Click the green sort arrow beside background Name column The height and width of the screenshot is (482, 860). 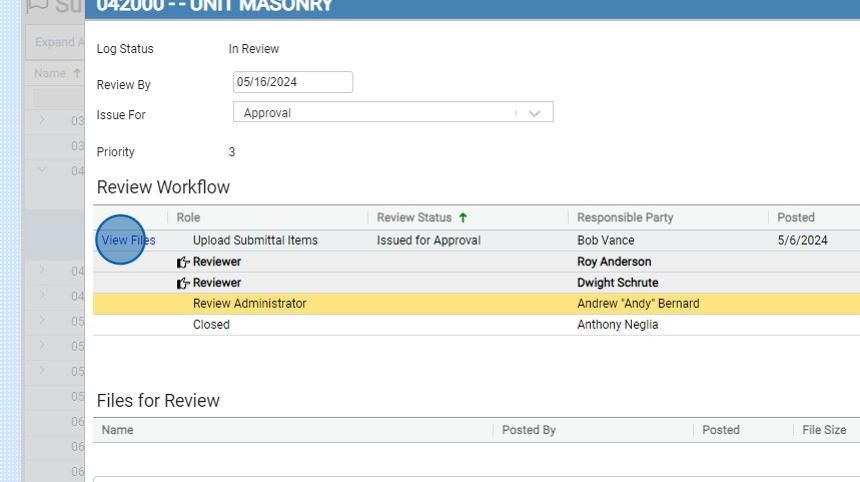coord(77,74)
